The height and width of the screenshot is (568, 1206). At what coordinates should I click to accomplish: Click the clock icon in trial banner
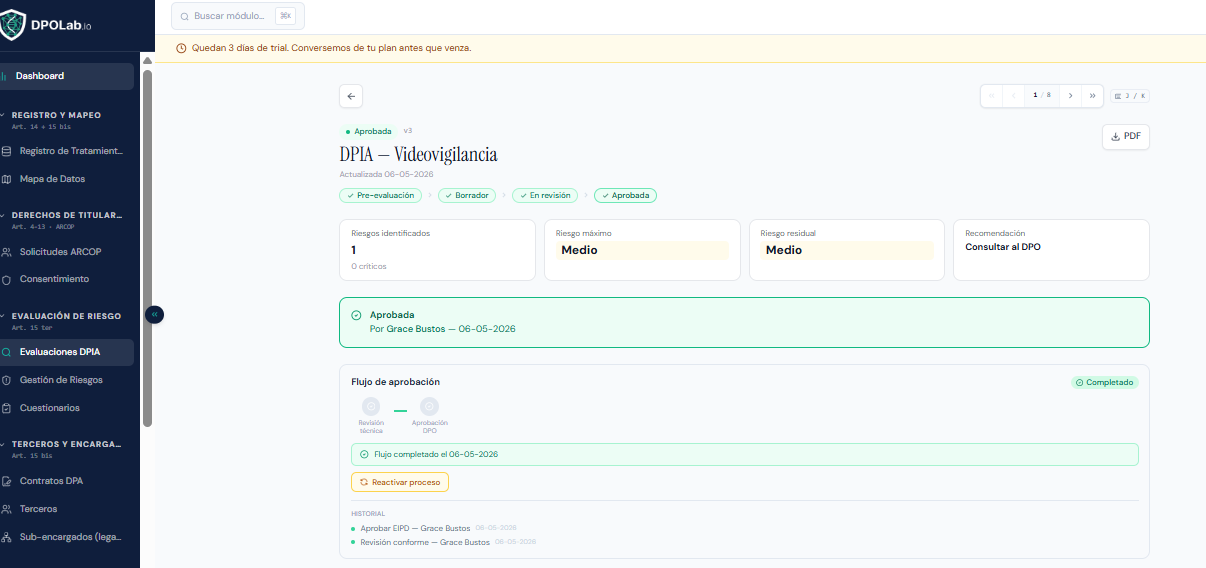[181, 48]
